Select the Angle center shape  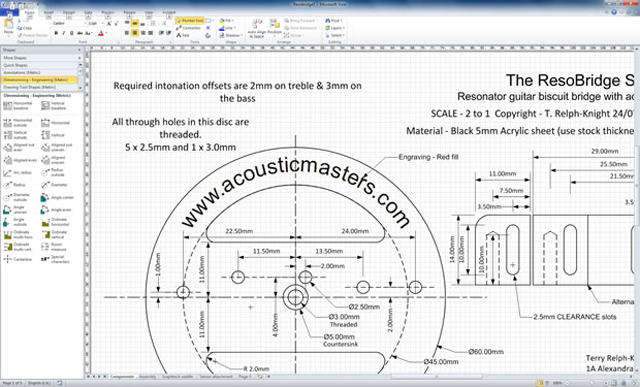(x=57, y=198)
